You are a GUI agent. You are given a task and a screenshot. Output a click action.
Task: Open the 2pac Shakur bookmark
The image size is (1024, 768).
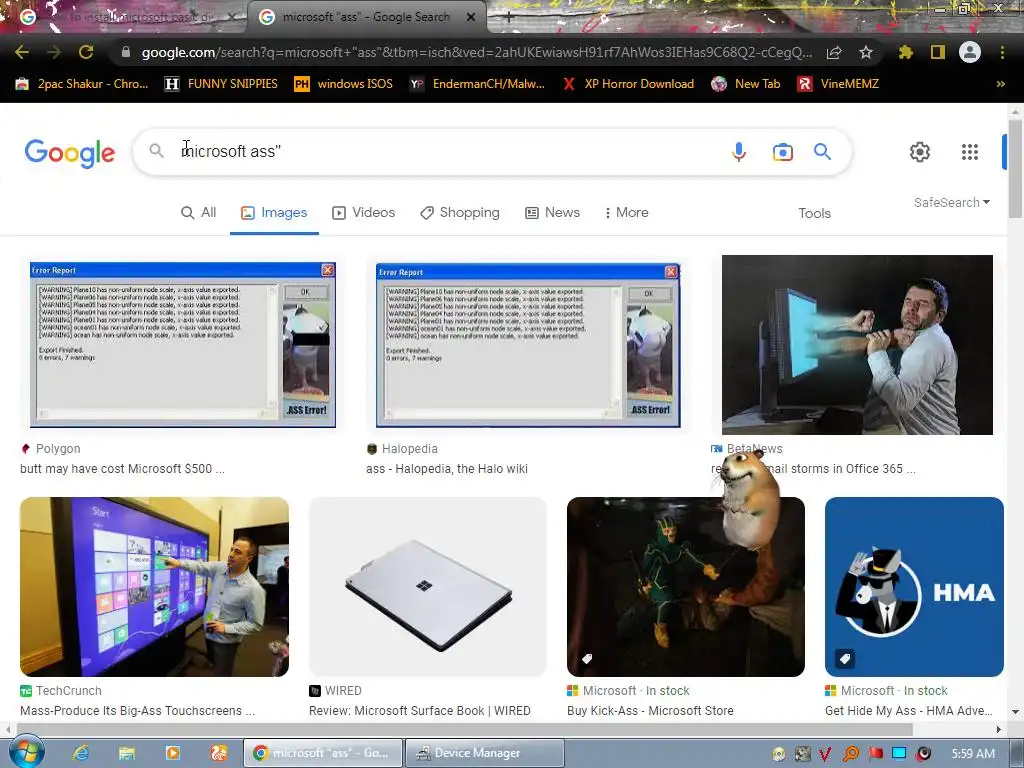click(82, 84)
